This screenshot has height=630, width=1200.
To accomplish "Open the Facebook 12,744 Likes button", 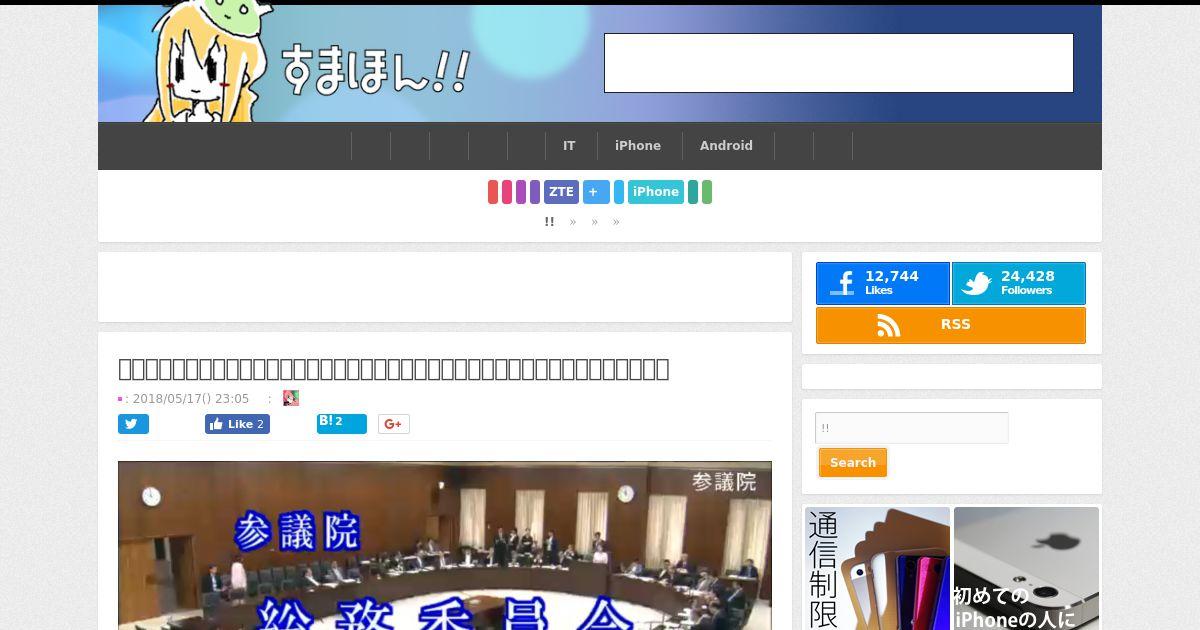I will (x=882, y=284).
